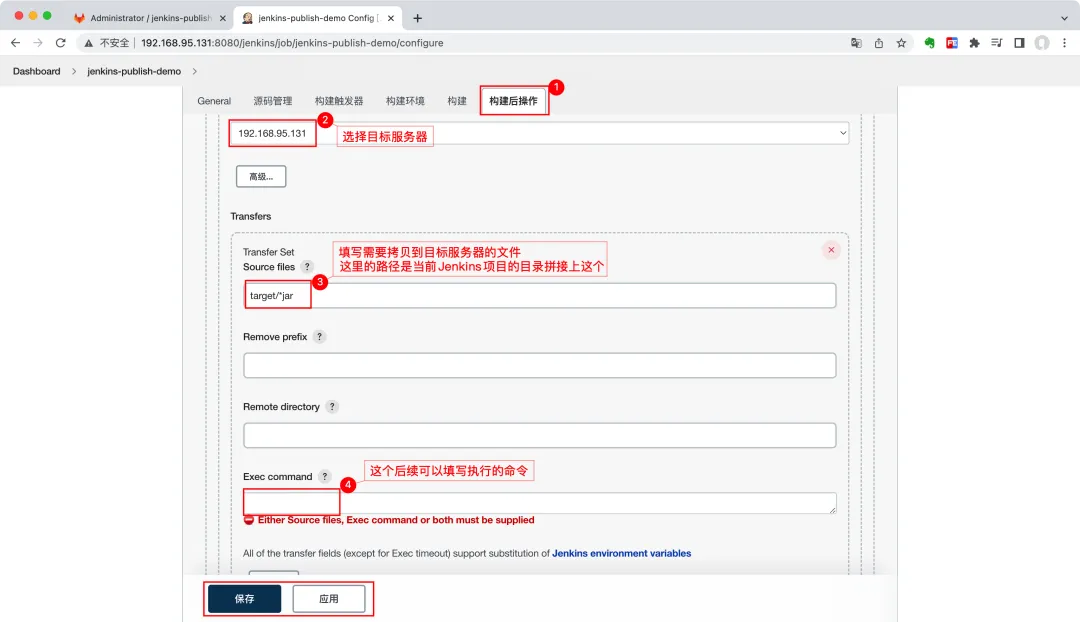Toggle the browser side panel icon
Screen dimensions: 1080x622
(1019, 43)
